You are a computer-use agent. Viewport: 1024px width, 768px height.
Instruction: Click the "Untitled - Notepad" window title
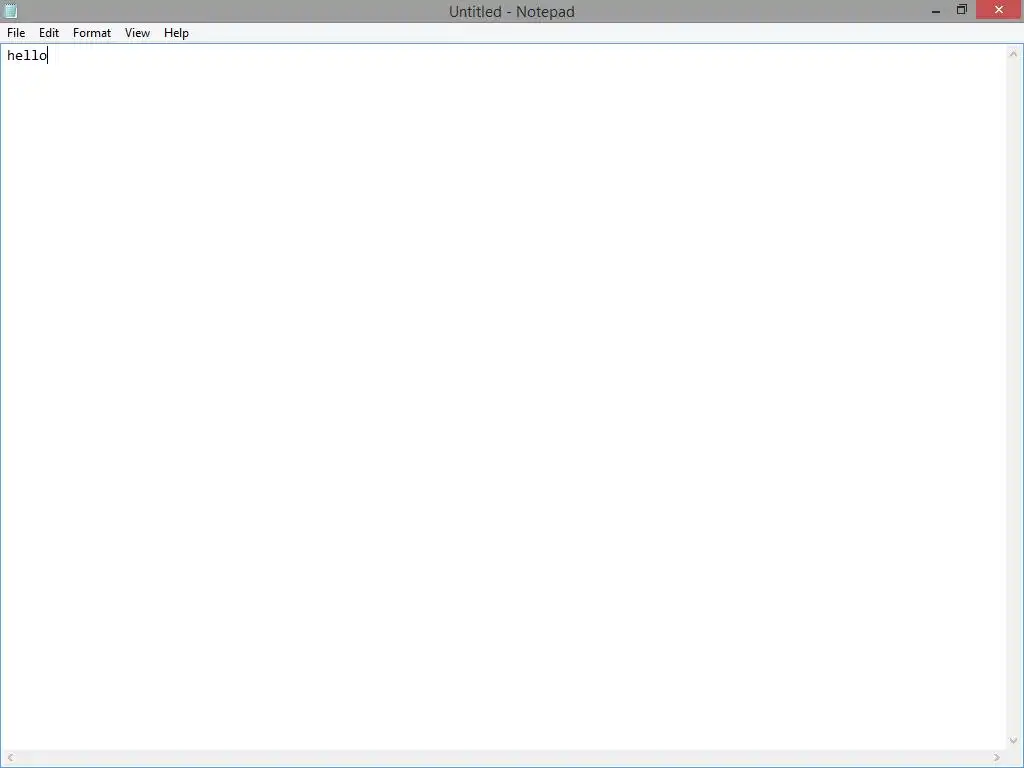511,12
